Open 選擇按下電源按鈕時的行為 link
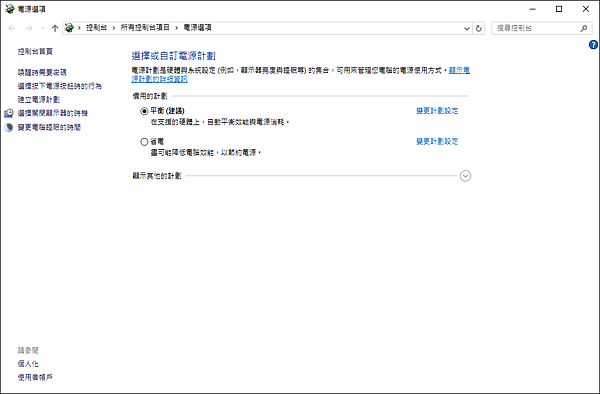The image size is (600, 394). point(60,86)
